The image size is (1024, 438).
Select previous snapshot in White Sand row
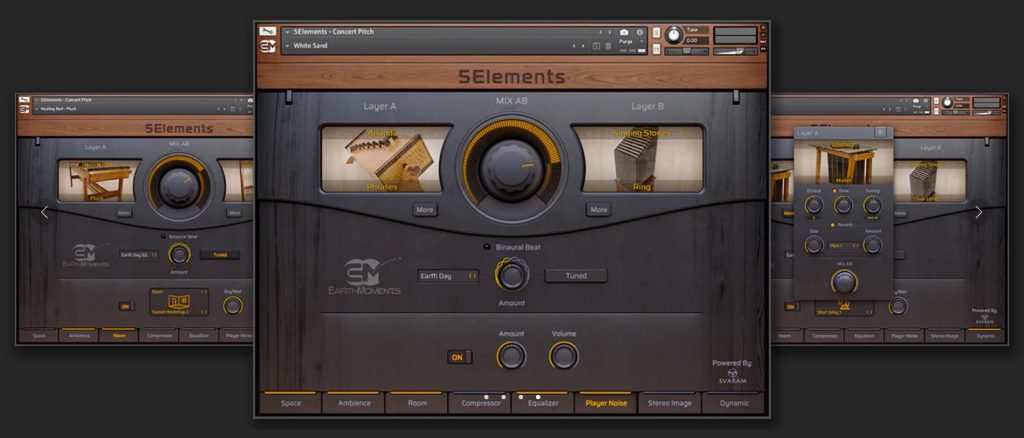tap(575, 46)
